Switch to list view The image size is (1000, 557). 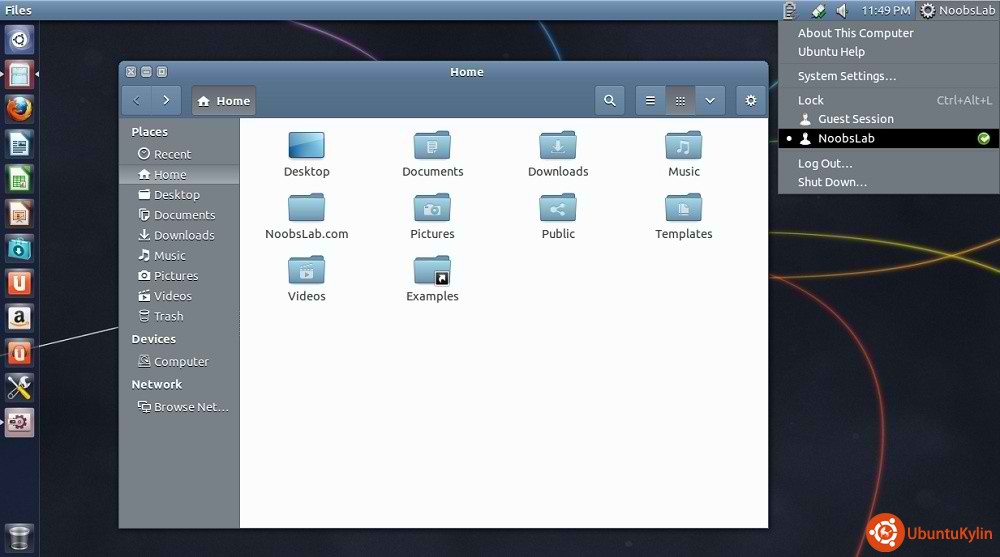click(650, 100)
